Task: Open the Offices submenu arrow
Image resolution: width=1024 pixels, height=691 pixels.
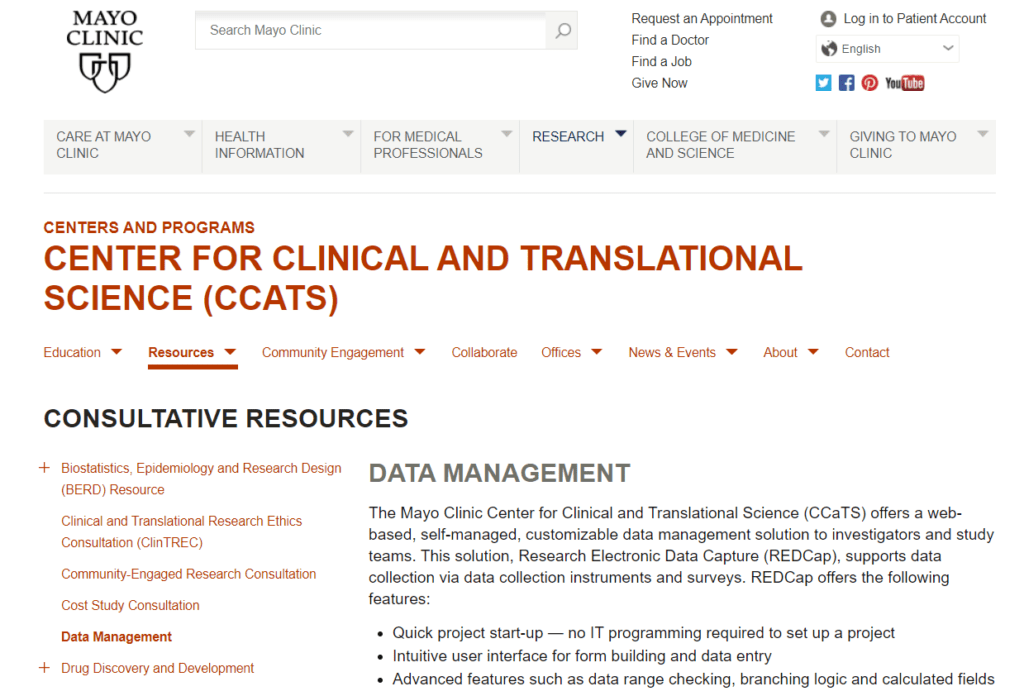Action: click(597, 352)
